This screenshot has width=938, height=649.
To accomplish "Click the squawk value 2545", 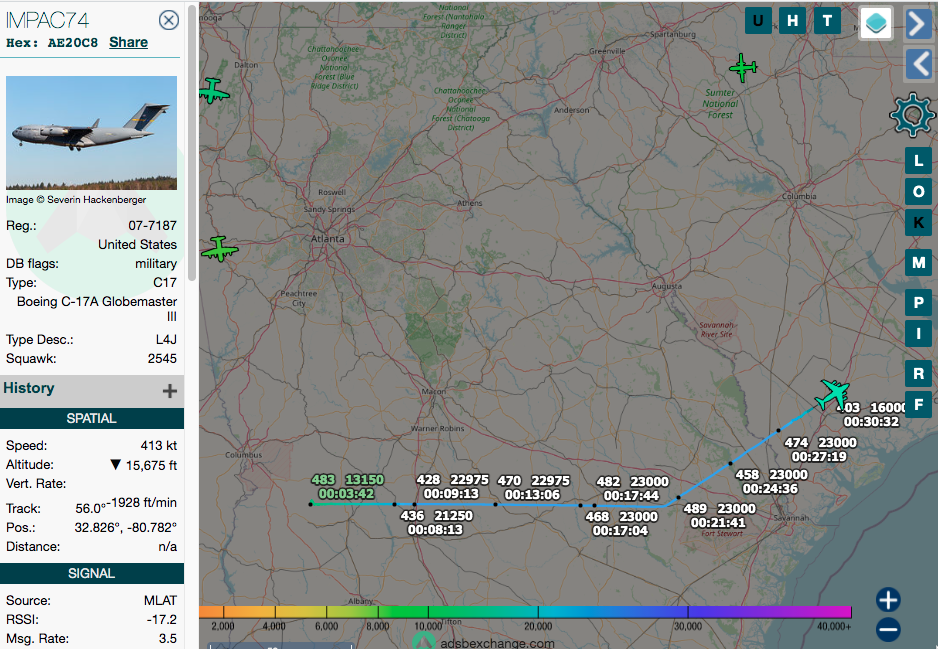I will click(x=162, y=358).
